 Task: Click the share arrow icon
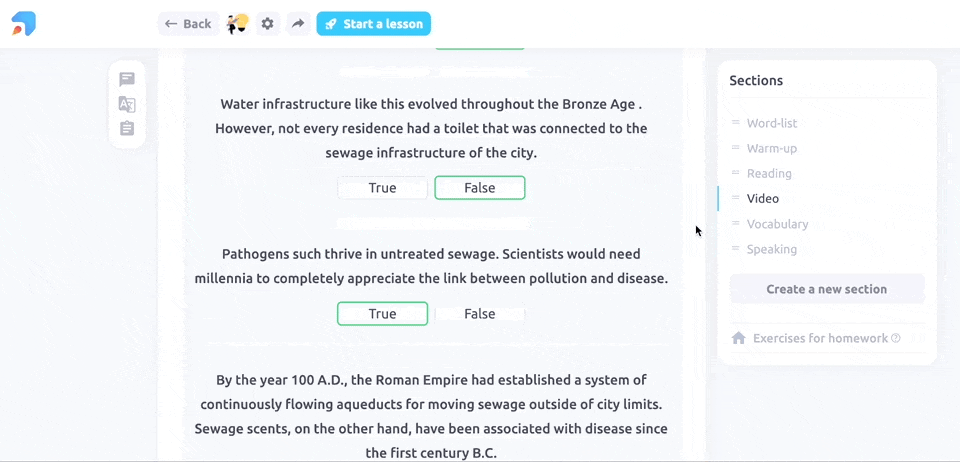297,24
